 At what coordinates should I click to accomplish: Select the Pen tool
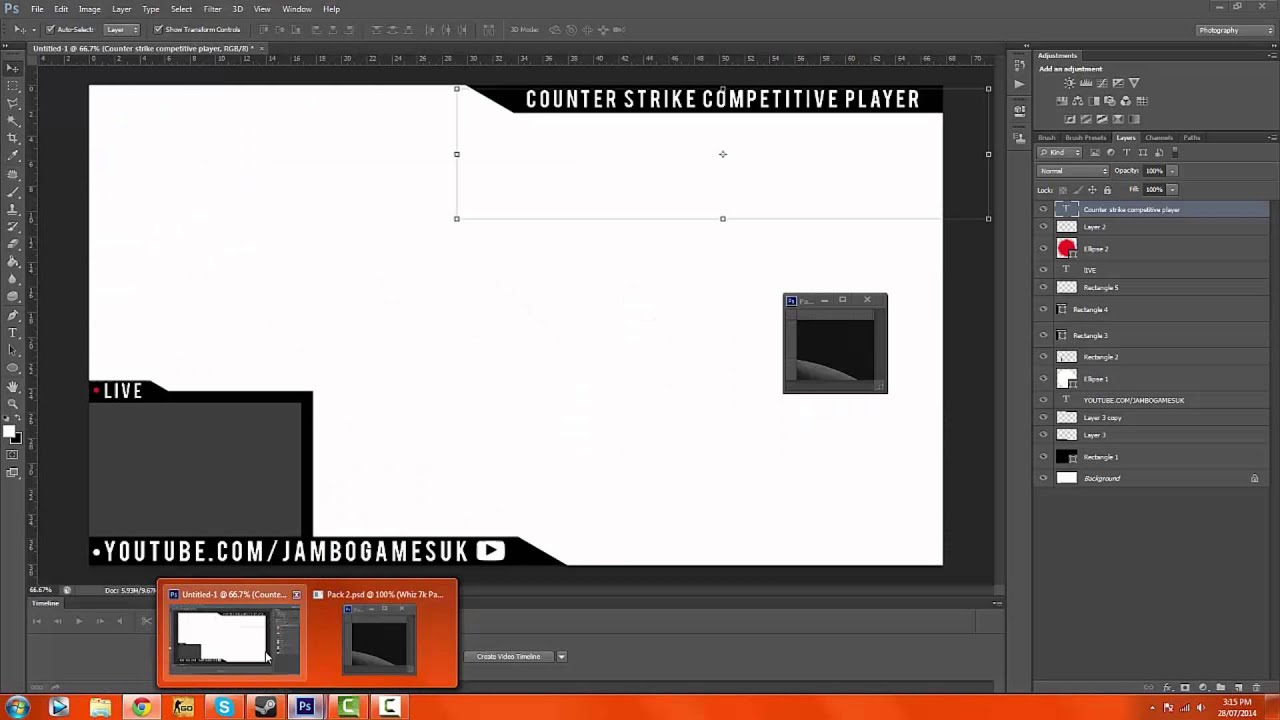12,315
